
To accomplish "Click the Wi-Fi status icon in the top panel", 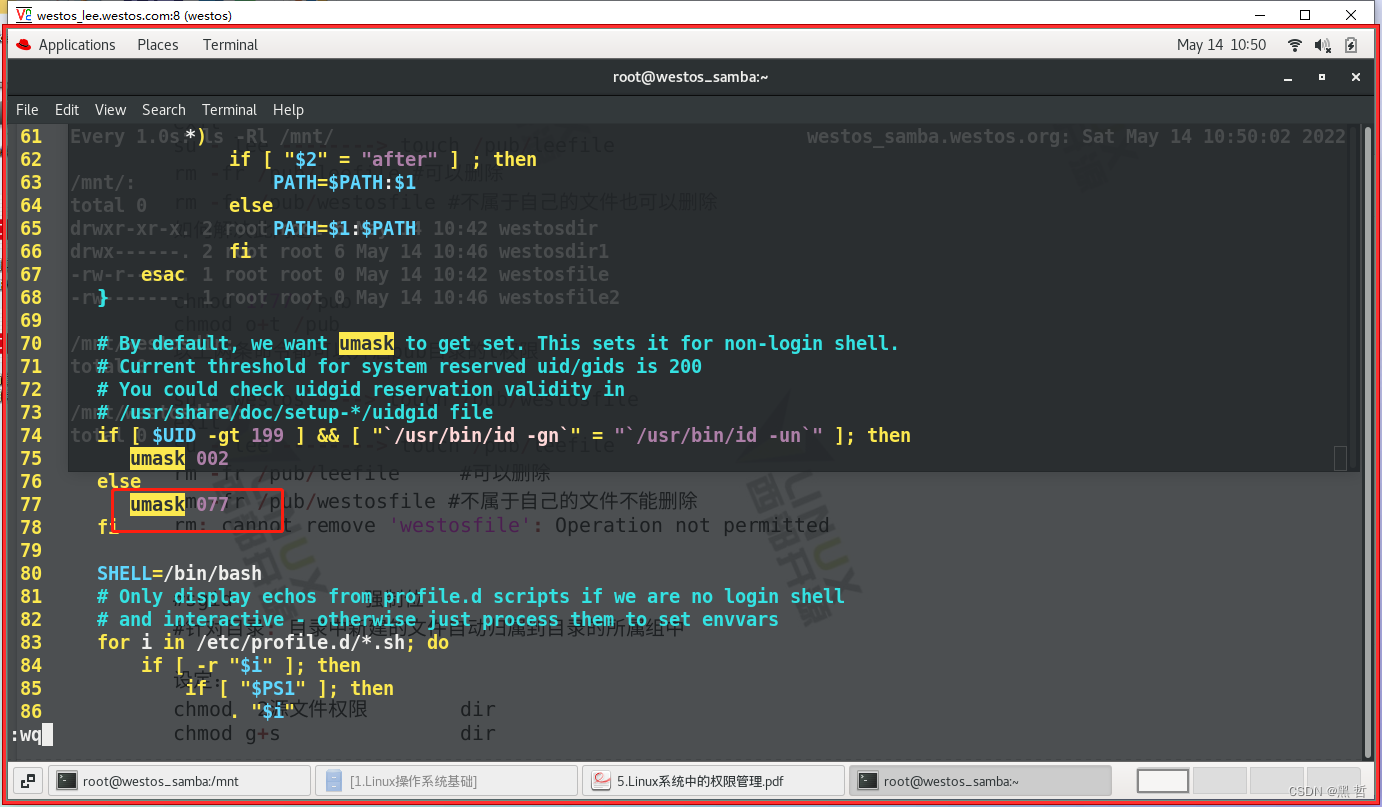I will 1294,44.
